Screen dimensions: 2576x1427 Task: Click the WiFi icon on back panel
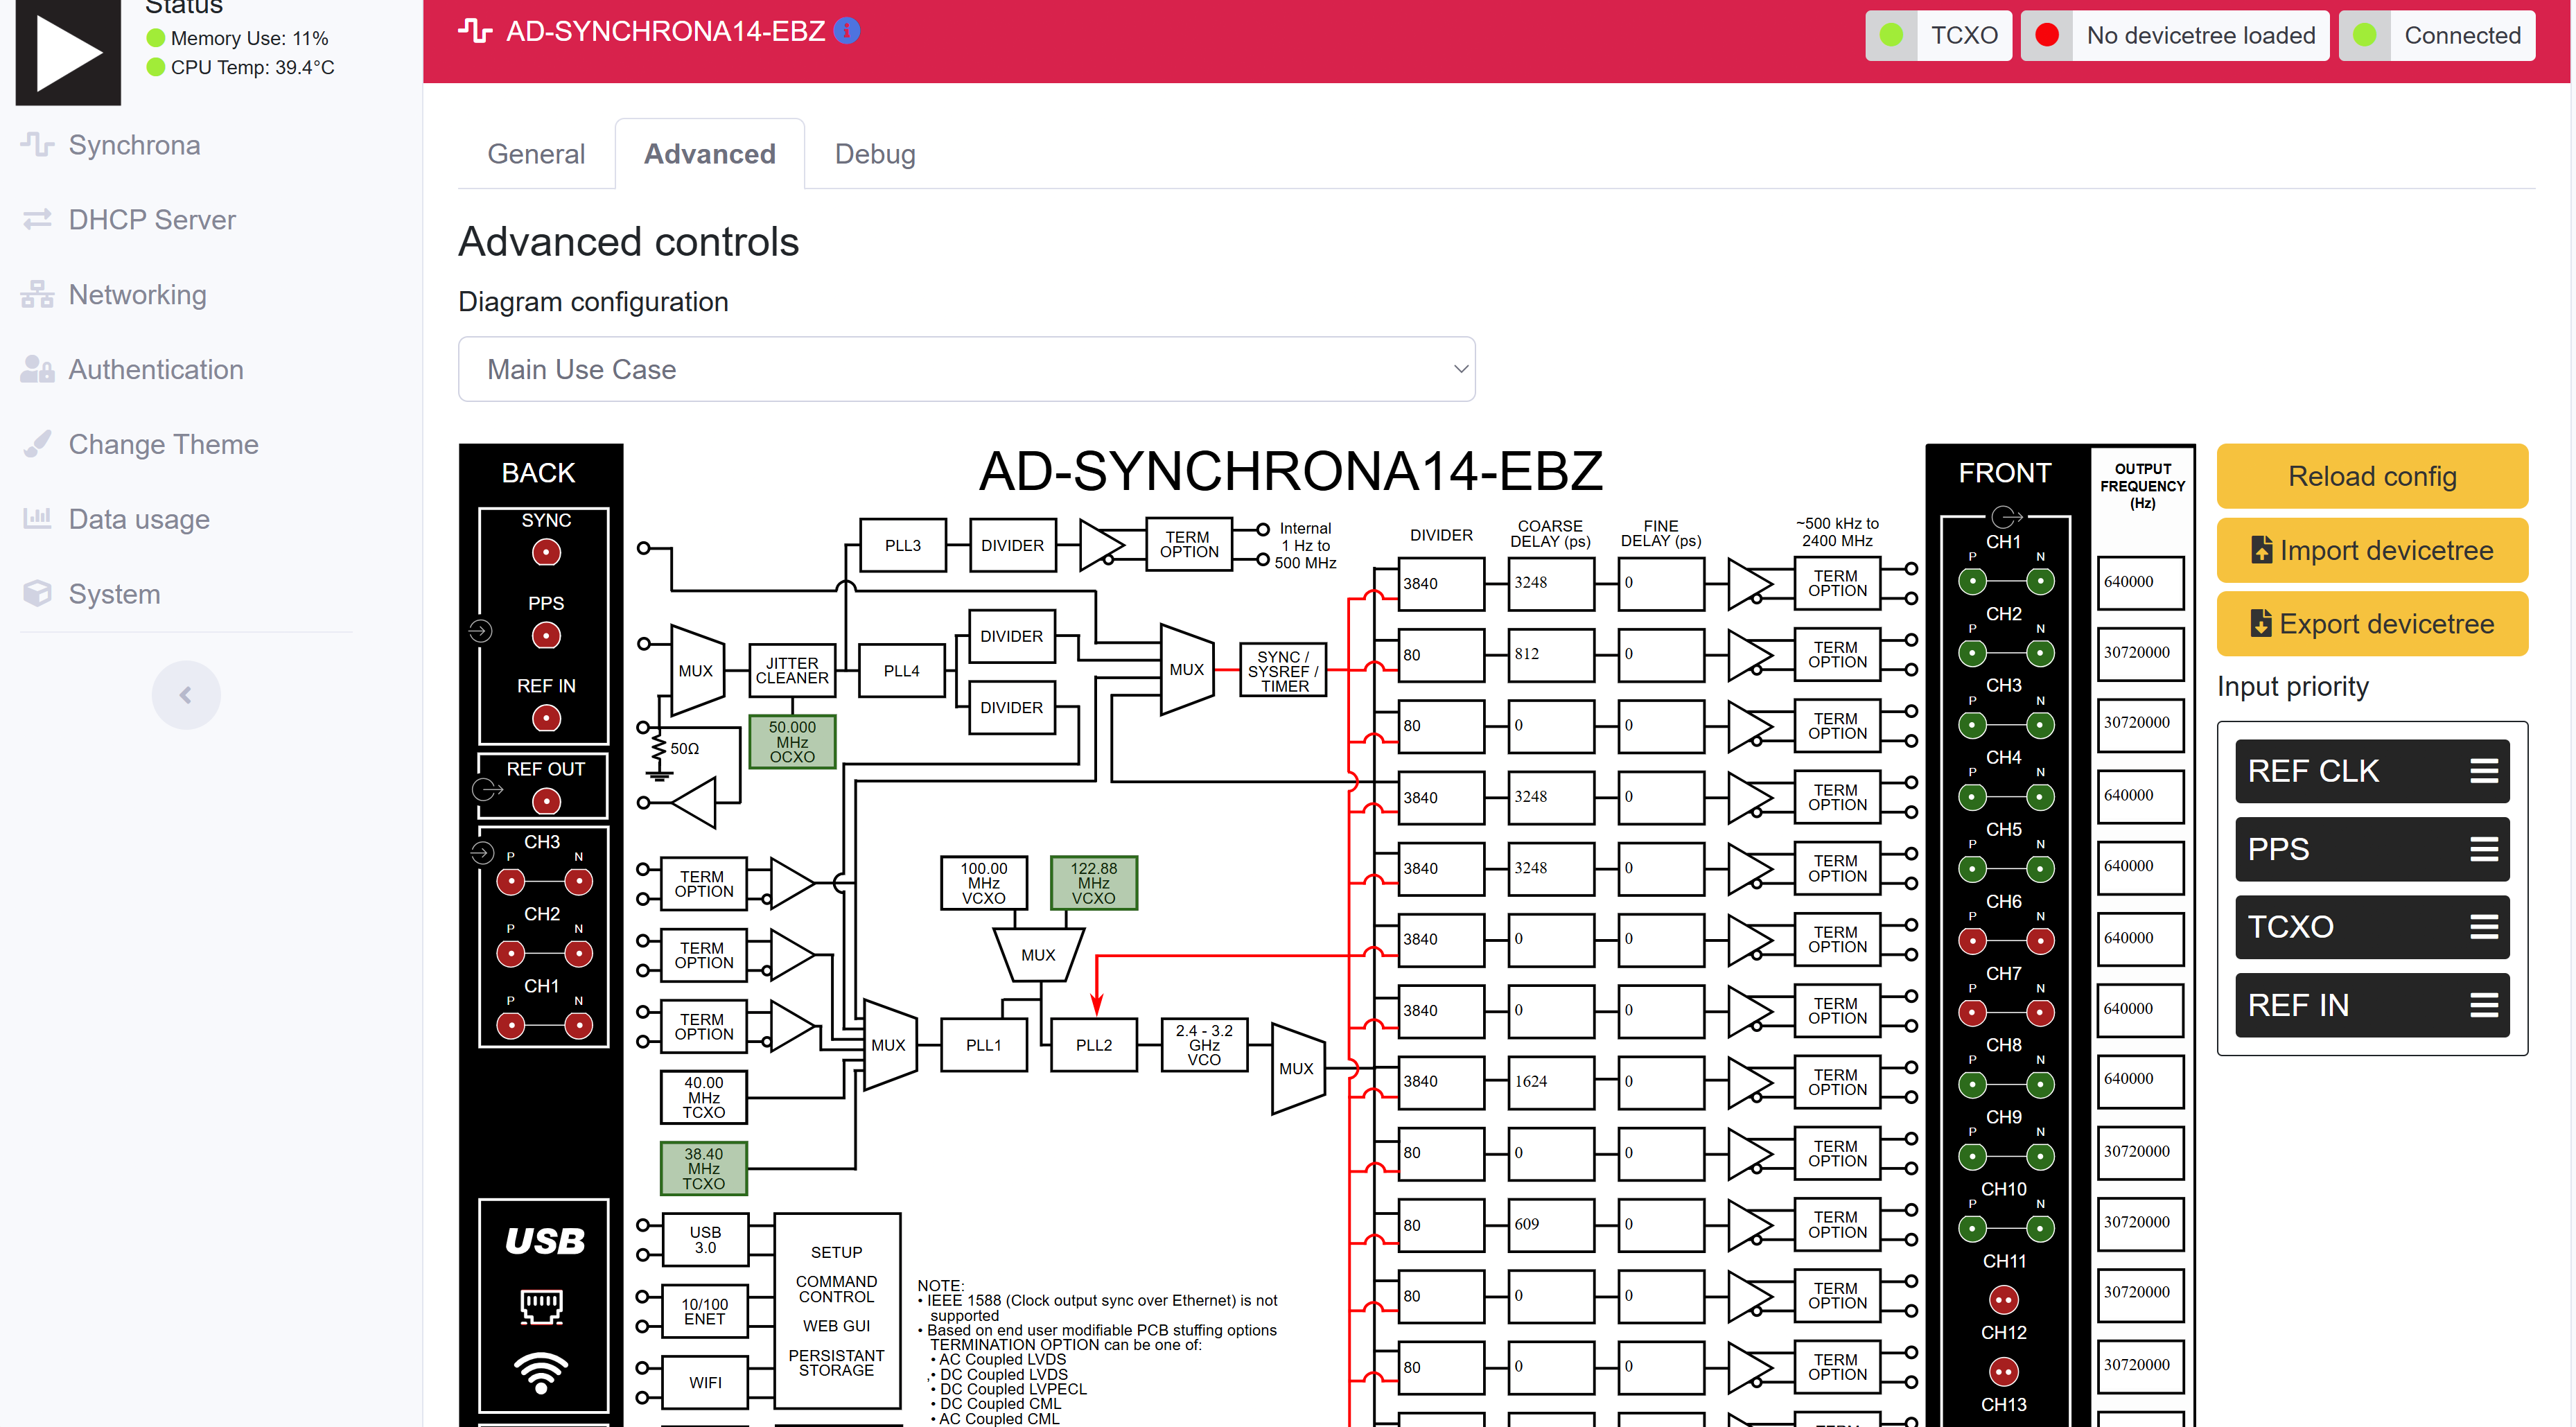[541, 1374]
